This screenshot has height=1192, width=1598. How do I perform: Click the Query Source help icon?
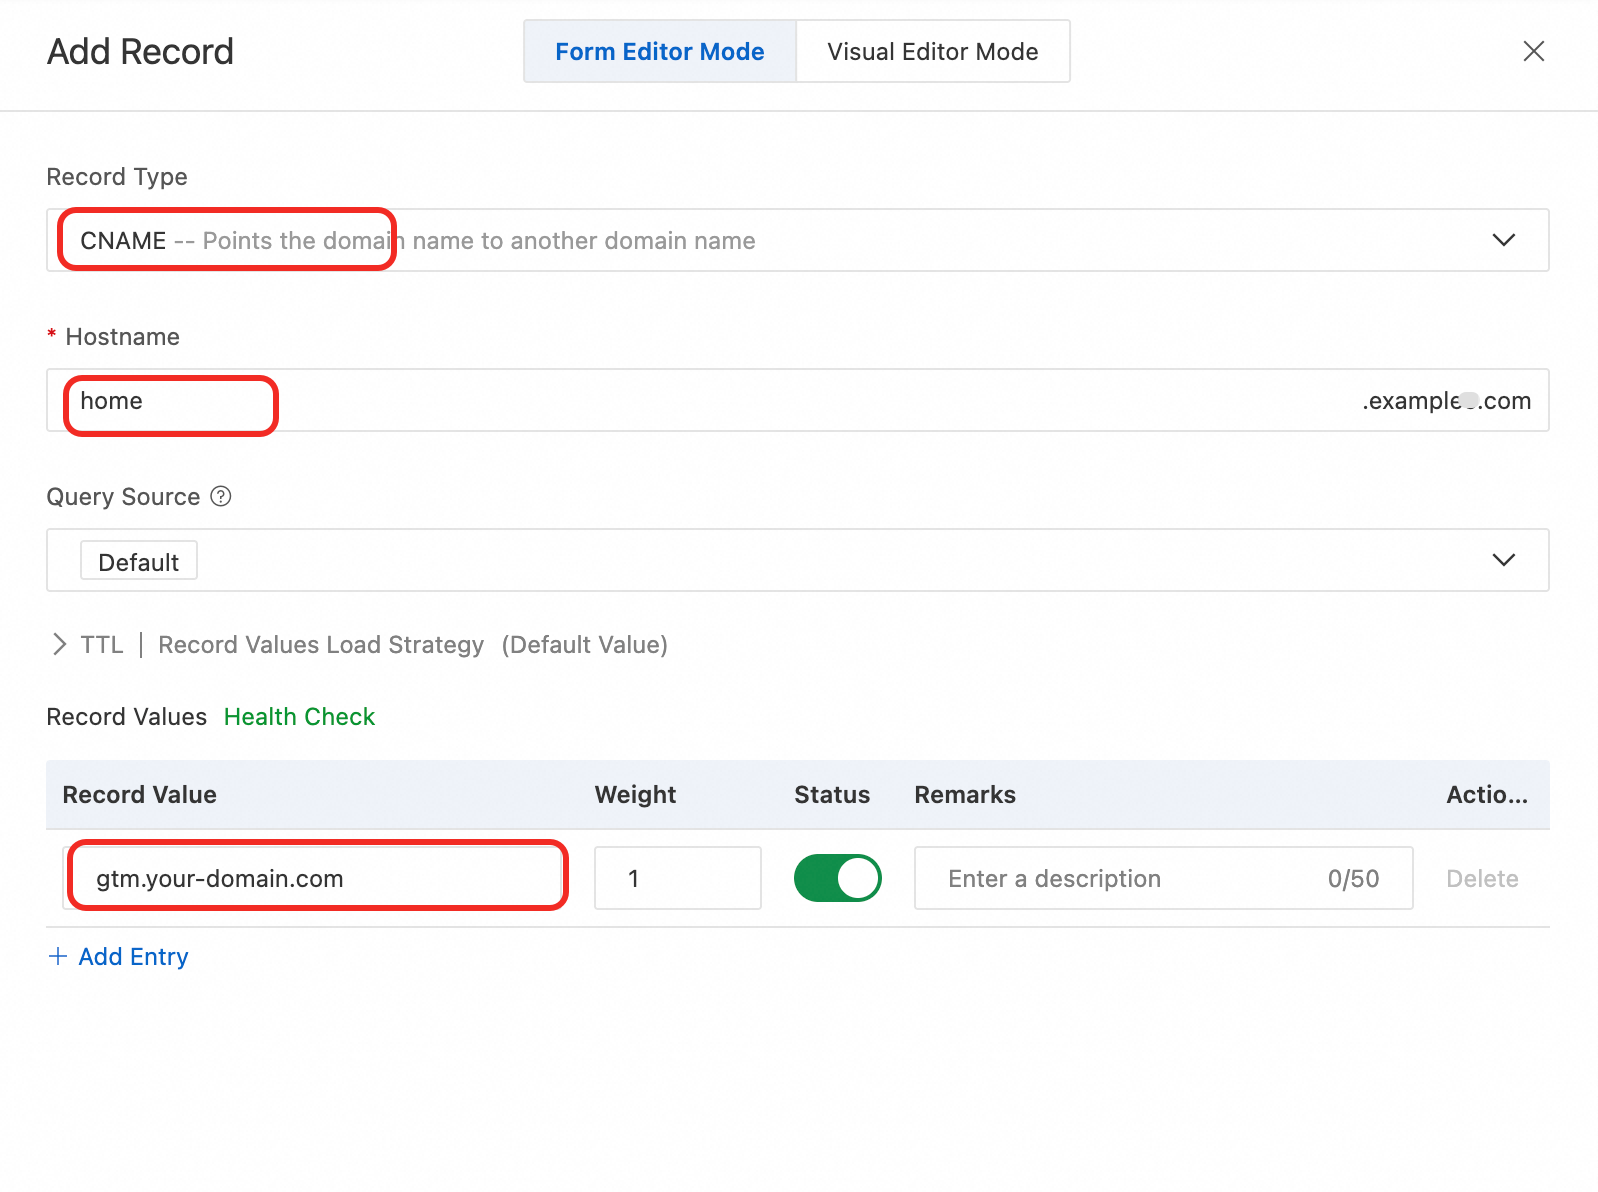coord(221,496)
